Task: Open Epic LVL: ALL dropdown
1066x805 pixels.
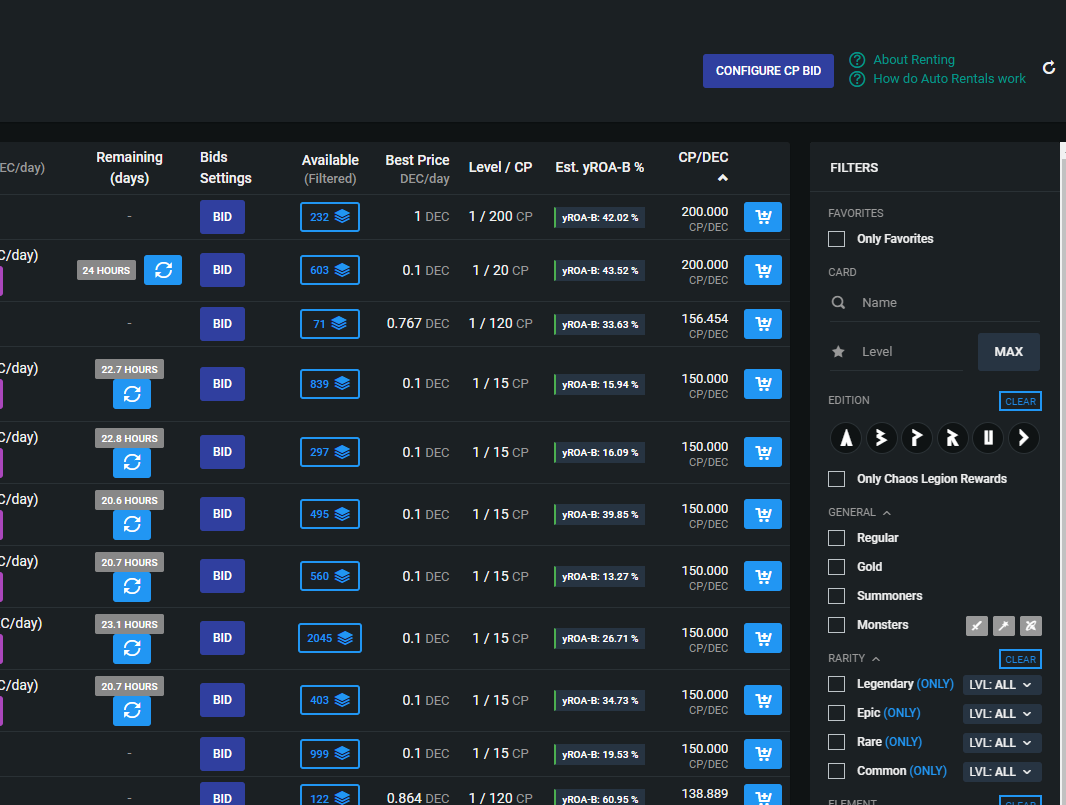Action: (1001, 714)
